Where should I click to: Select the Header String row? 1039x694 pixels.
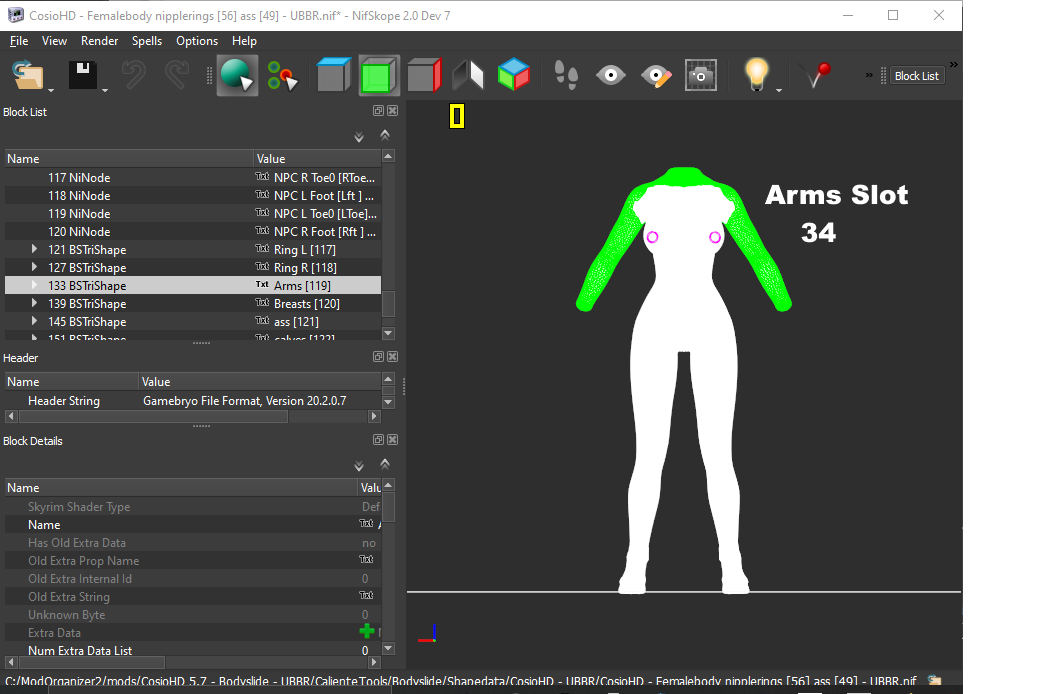[x=193, y=401]
